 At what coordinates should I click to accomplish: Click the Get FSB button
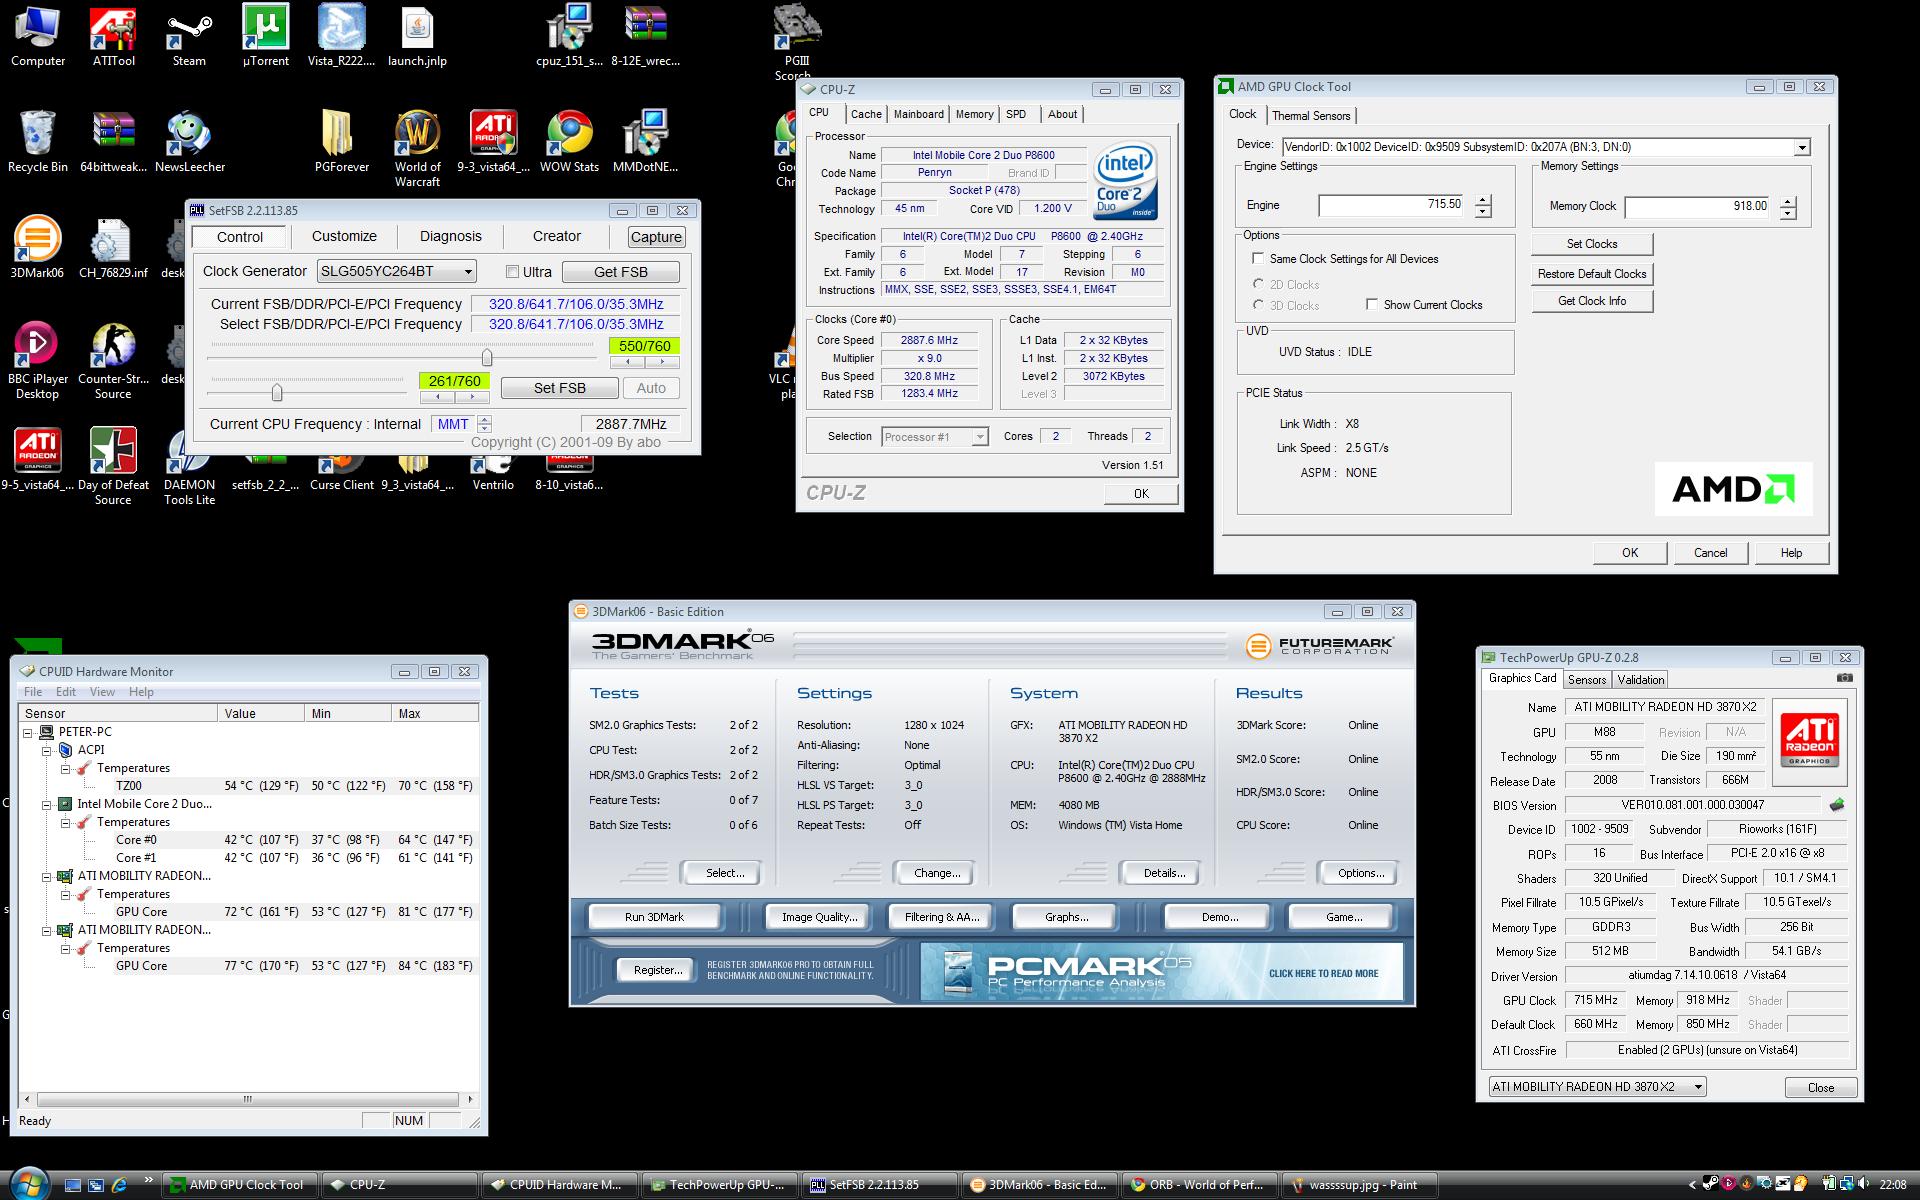pos(620,272)
